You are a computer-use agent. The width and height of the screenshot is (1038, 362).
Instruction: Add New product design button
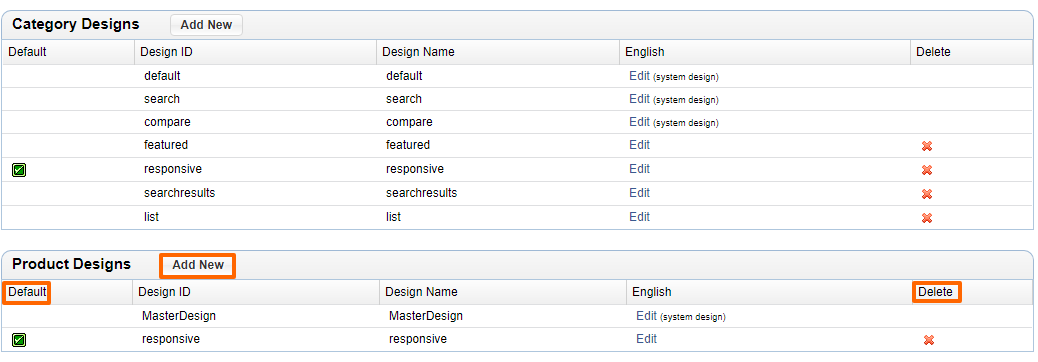[198, 265]
